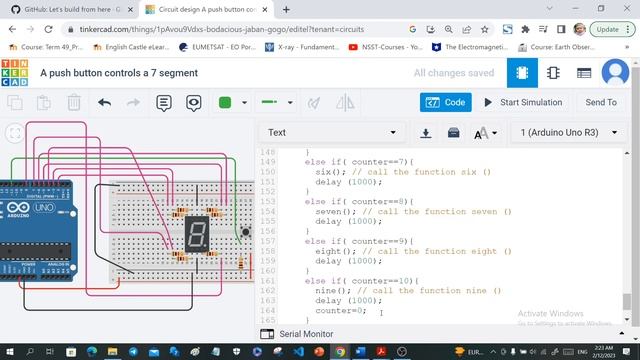Open user profile avatar
This screenshot has width=640, height=360.
615,73
